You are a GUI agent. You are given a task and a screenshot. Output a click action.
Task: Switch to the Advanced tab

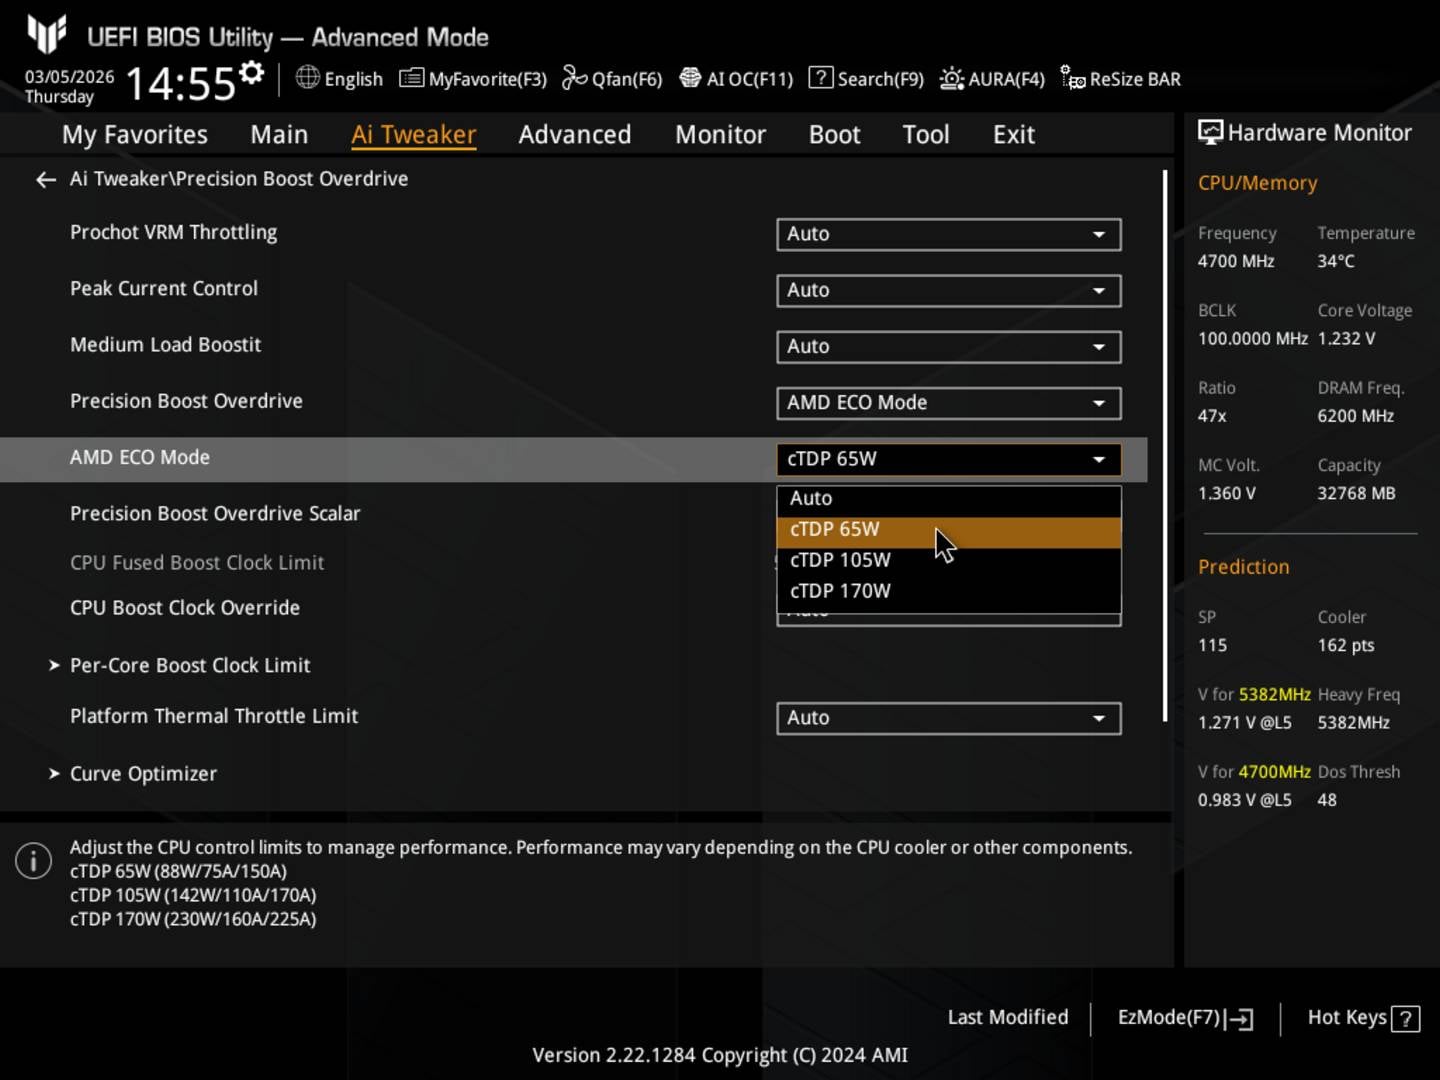[x=574, y=134]
